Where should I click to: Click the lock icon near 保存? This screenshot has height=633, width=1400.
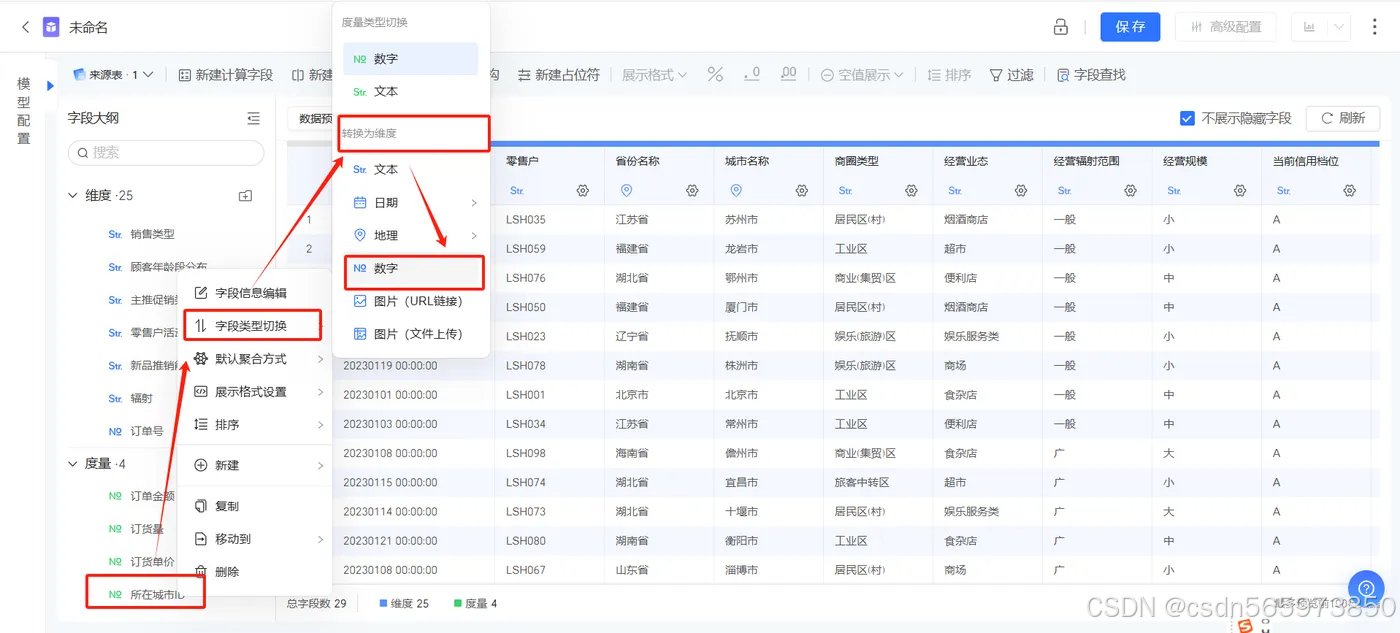pos(1059,26)
